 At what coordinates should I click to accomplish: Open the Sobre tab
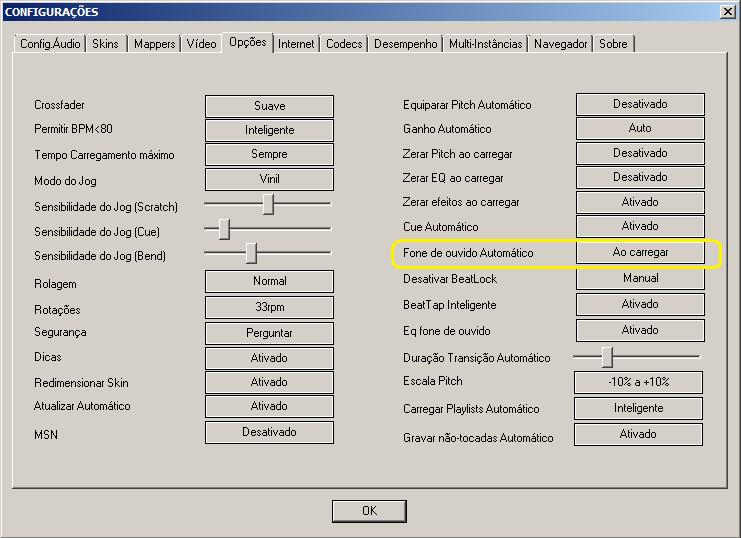(613, 44)
